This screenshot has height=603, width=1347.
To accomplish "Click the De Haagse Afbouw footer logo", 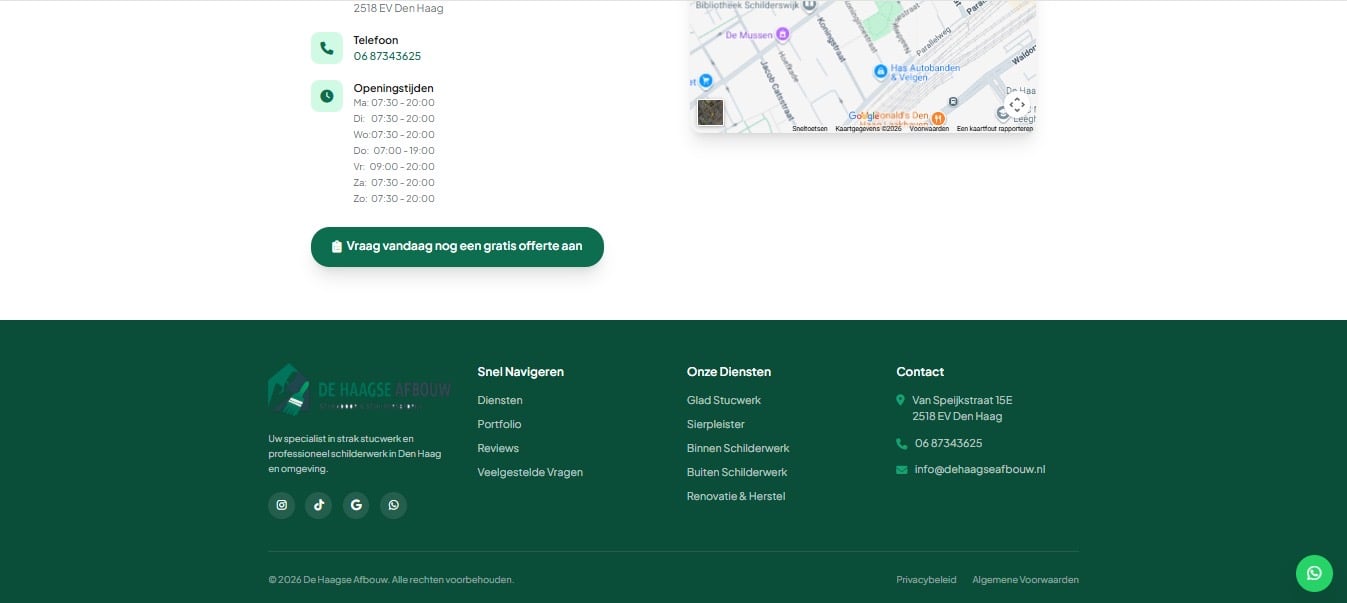I will click(x=360, y=390).
